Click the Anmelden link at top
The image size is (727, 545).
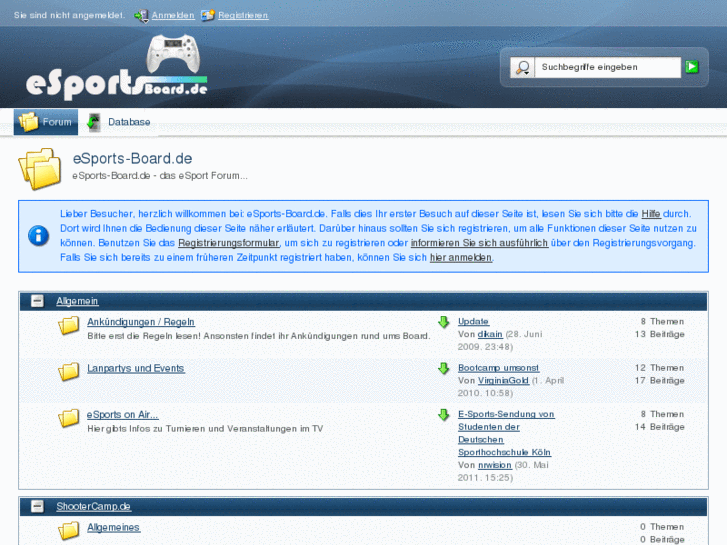pos(173,15)
